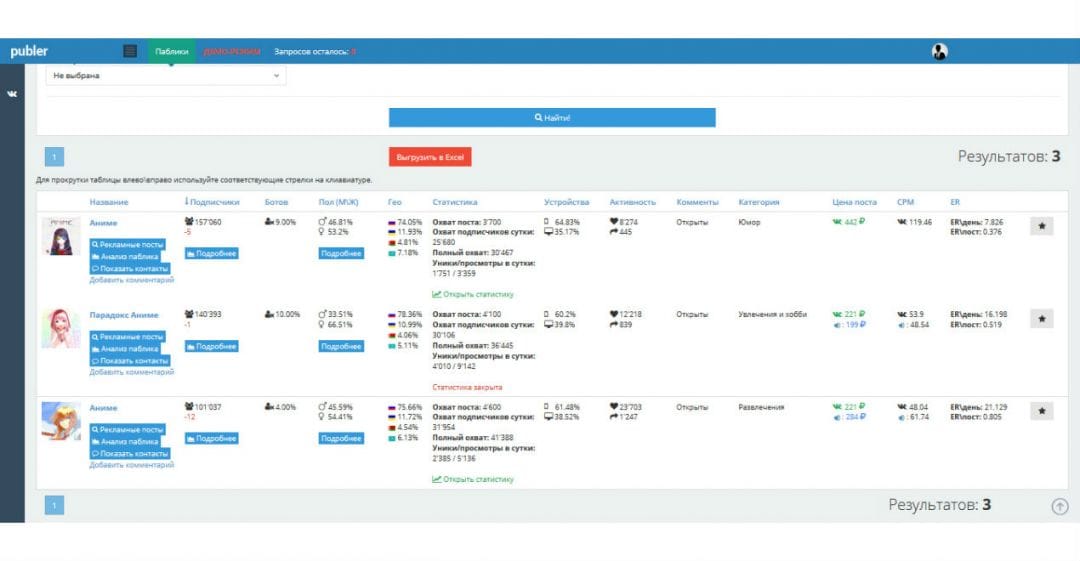
Task: Click Выгрузить в Excel button
Action: point(430,157)
